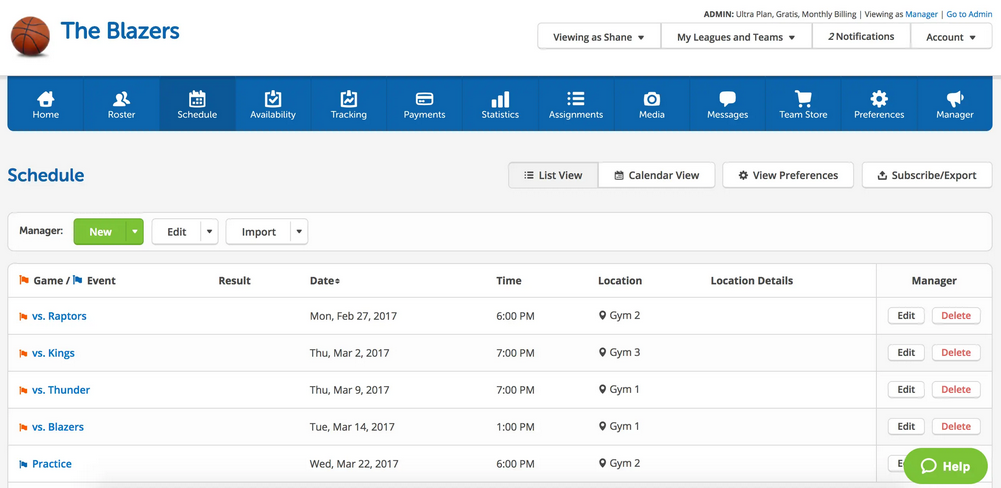The image size is (1001, 488).
Task: Open the vs. Thunder game link
Action: coord(61,390)
